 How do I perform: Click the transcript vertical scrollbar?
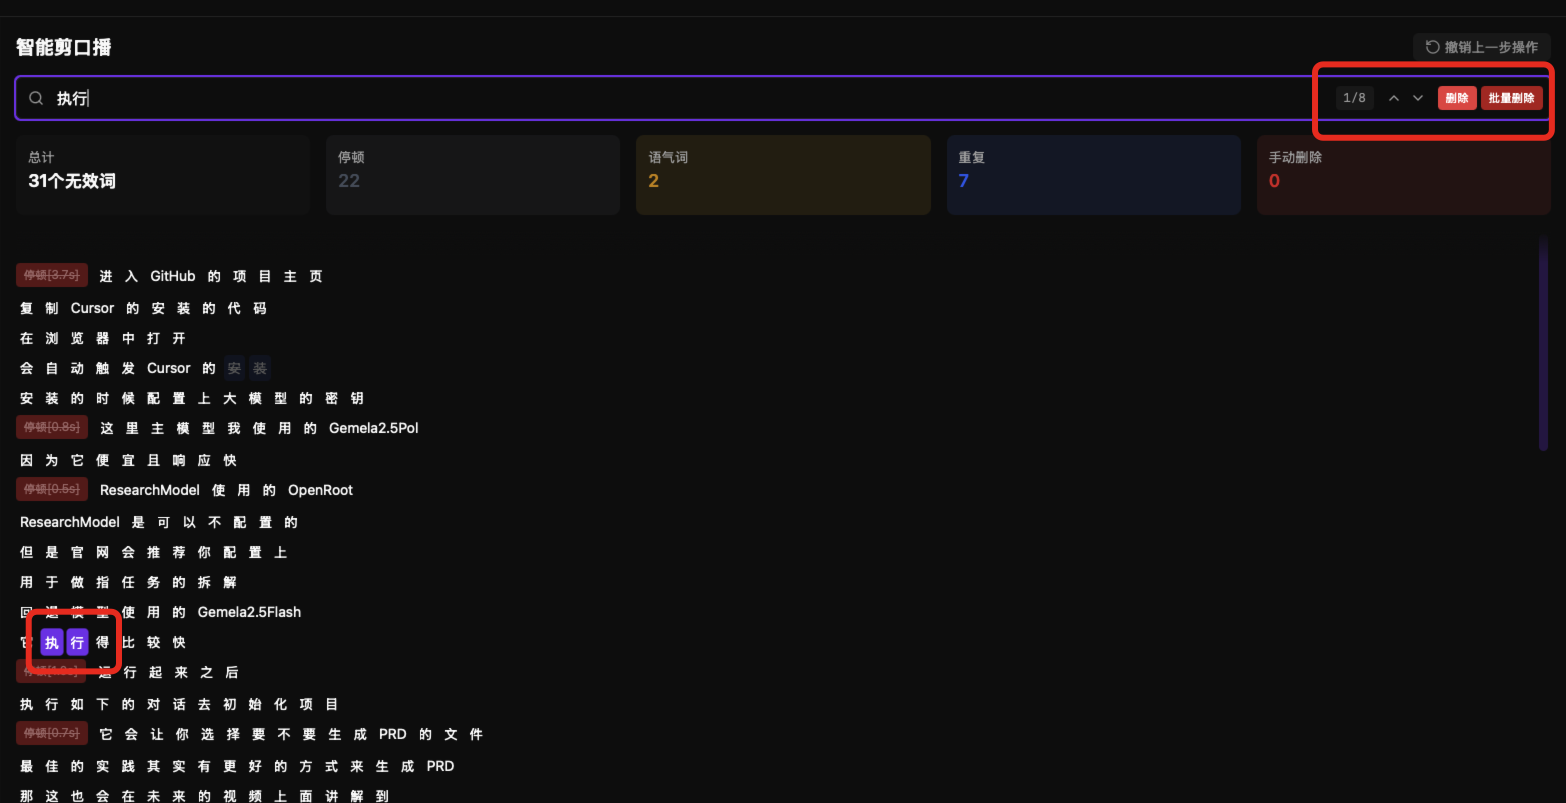(x=1543, y=345)
